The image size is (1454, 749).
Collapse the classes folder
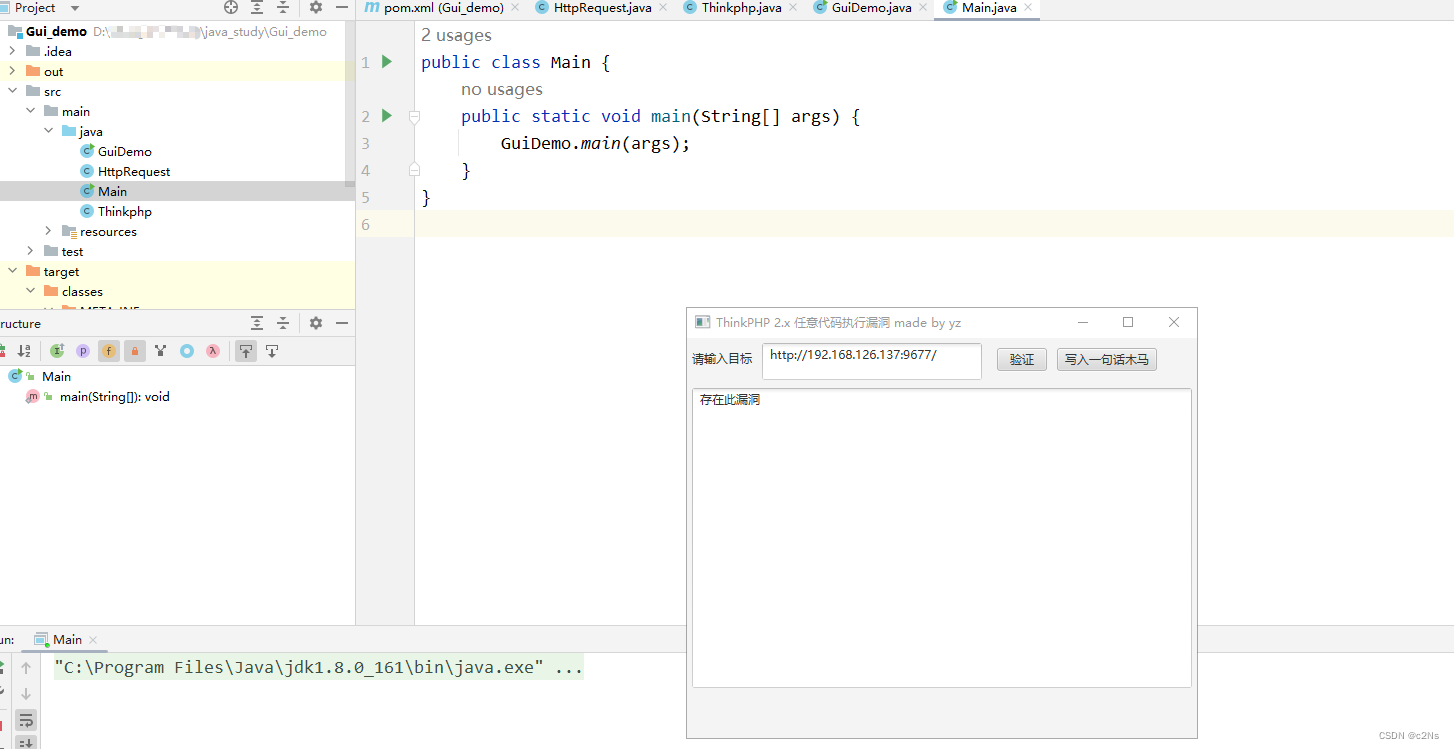point(31,291)
